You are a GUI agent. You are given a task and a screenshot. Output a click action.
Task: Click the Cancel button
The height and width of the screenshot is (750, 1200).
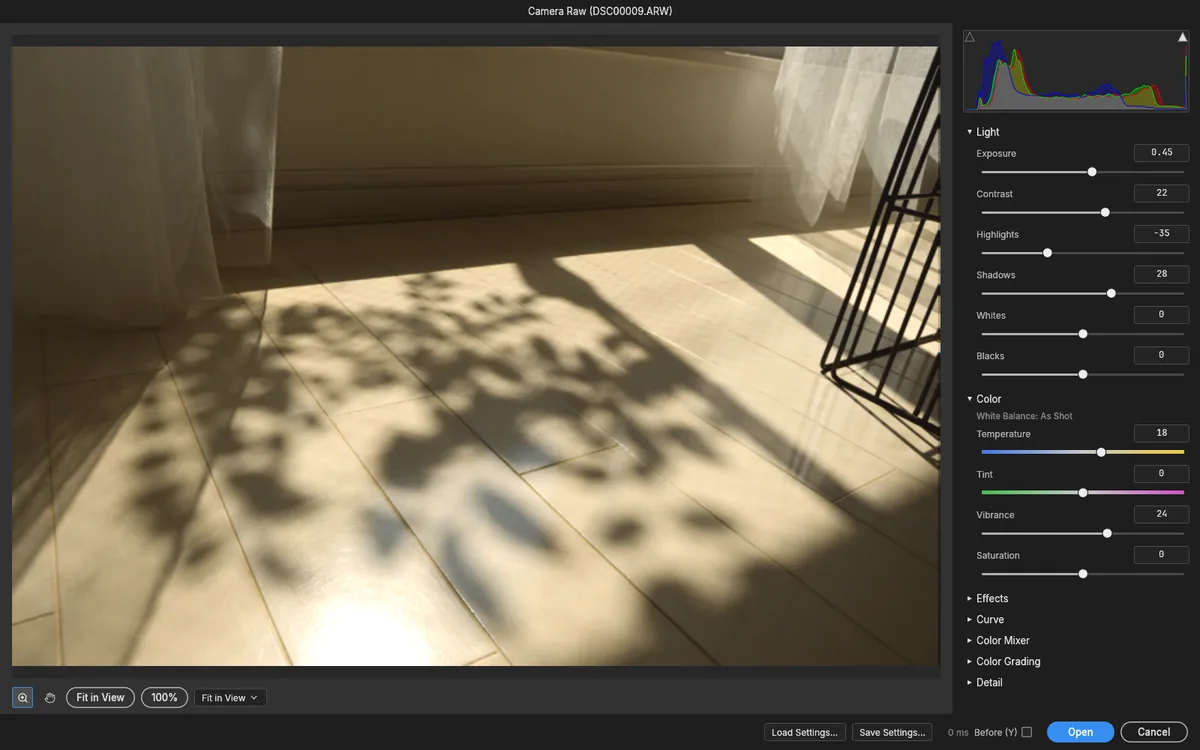(x=1154, y=732)
